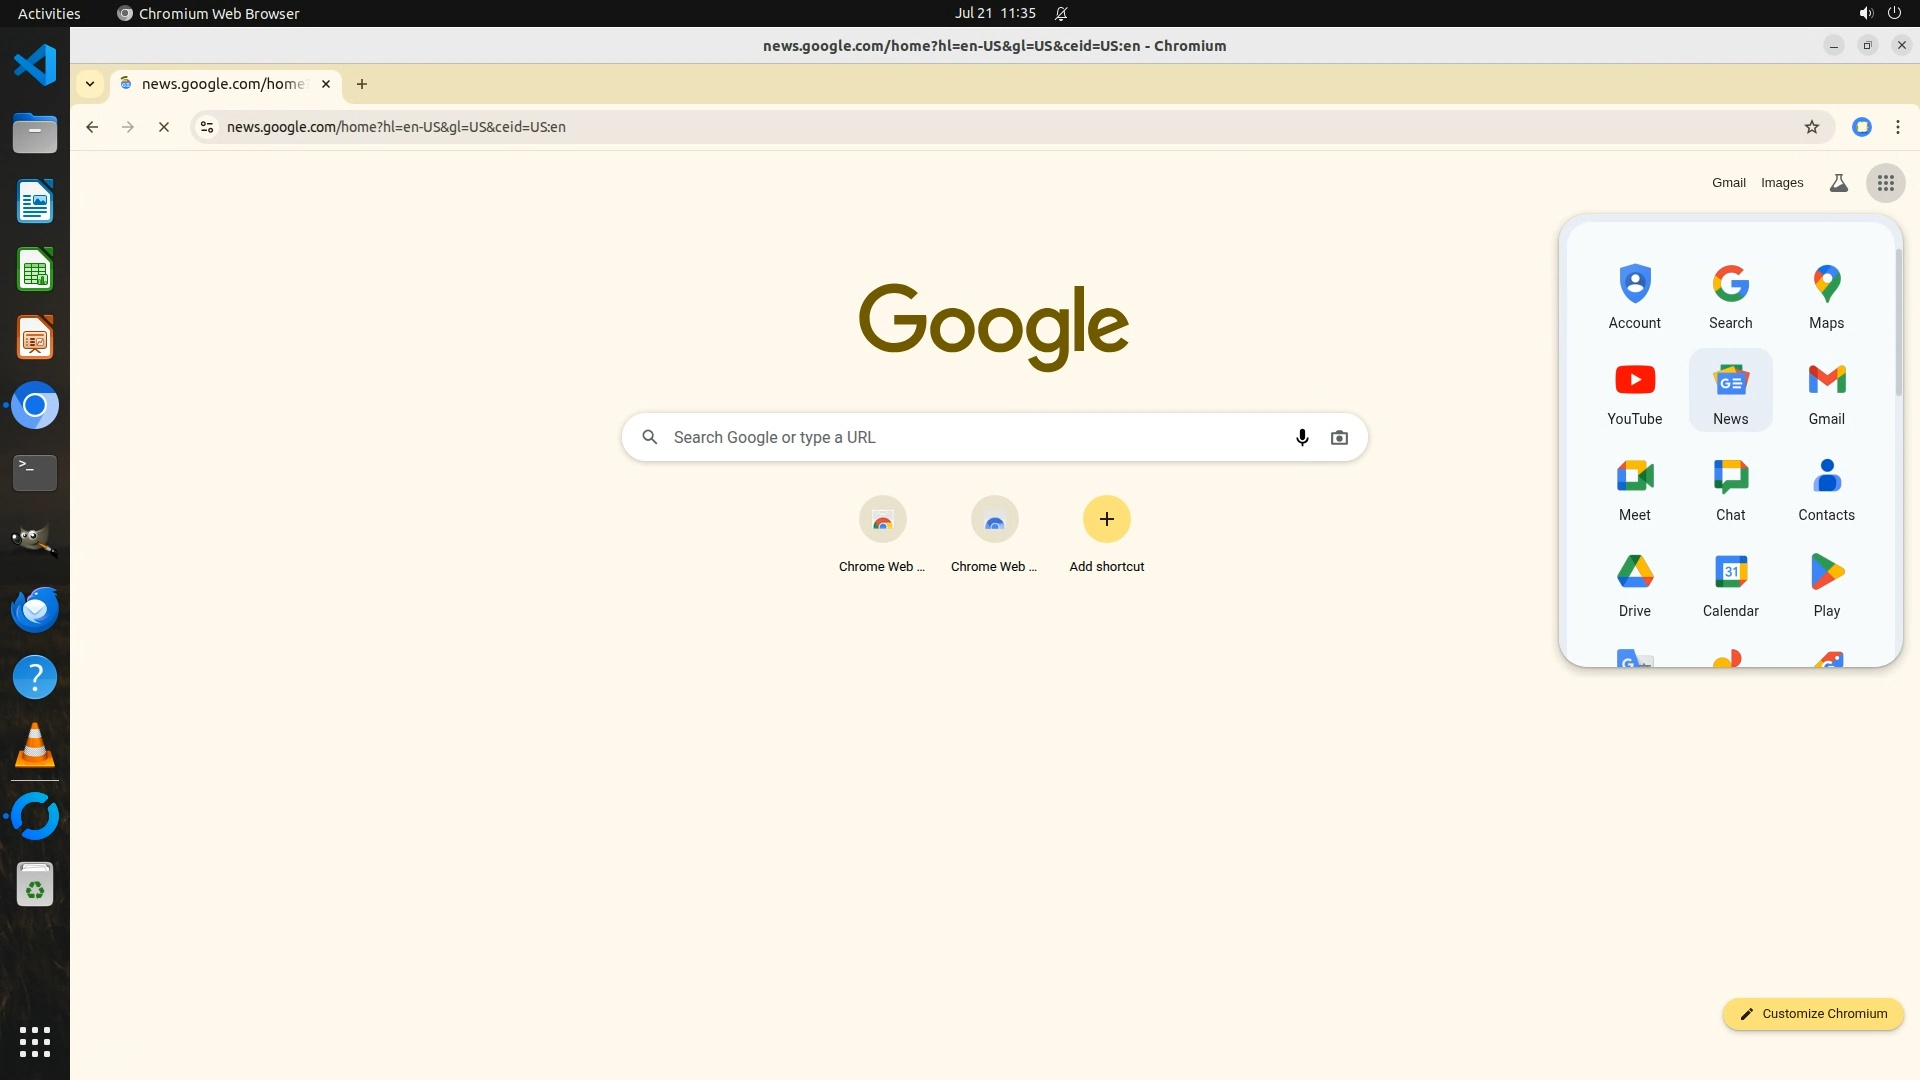Open YouTube from the apps panel
1920x1080 pixels.
tap(1634, 391)
